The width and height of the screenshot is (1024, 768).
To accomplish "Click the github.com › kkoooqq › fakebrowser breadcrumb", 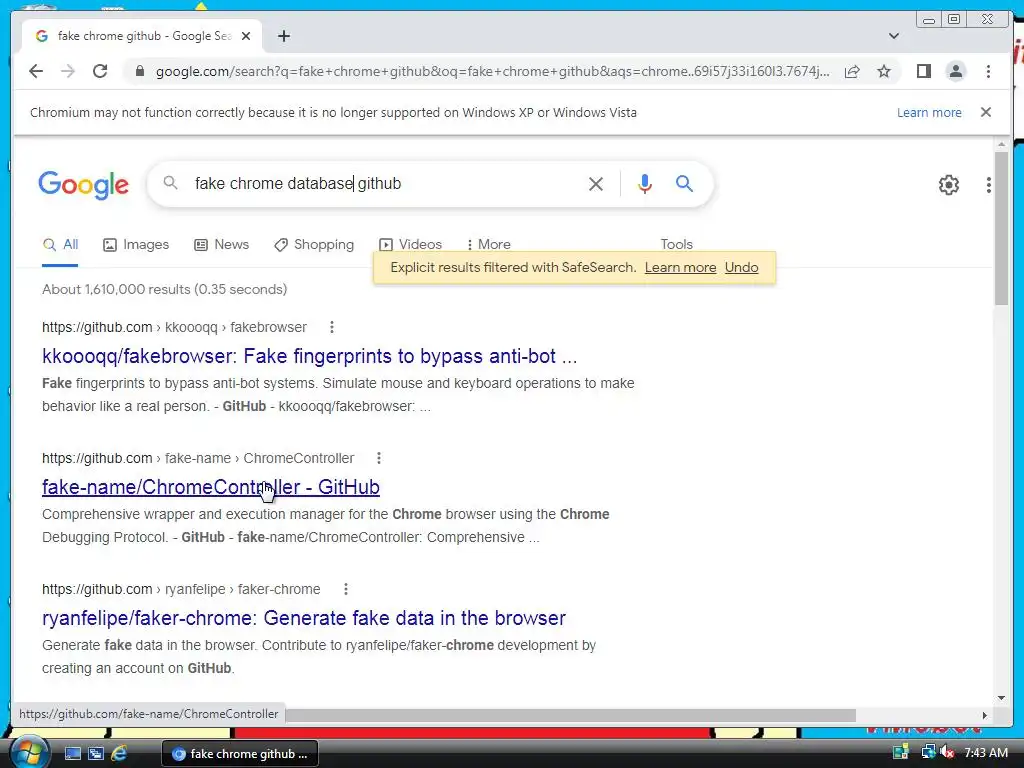I will coord(174,327).
